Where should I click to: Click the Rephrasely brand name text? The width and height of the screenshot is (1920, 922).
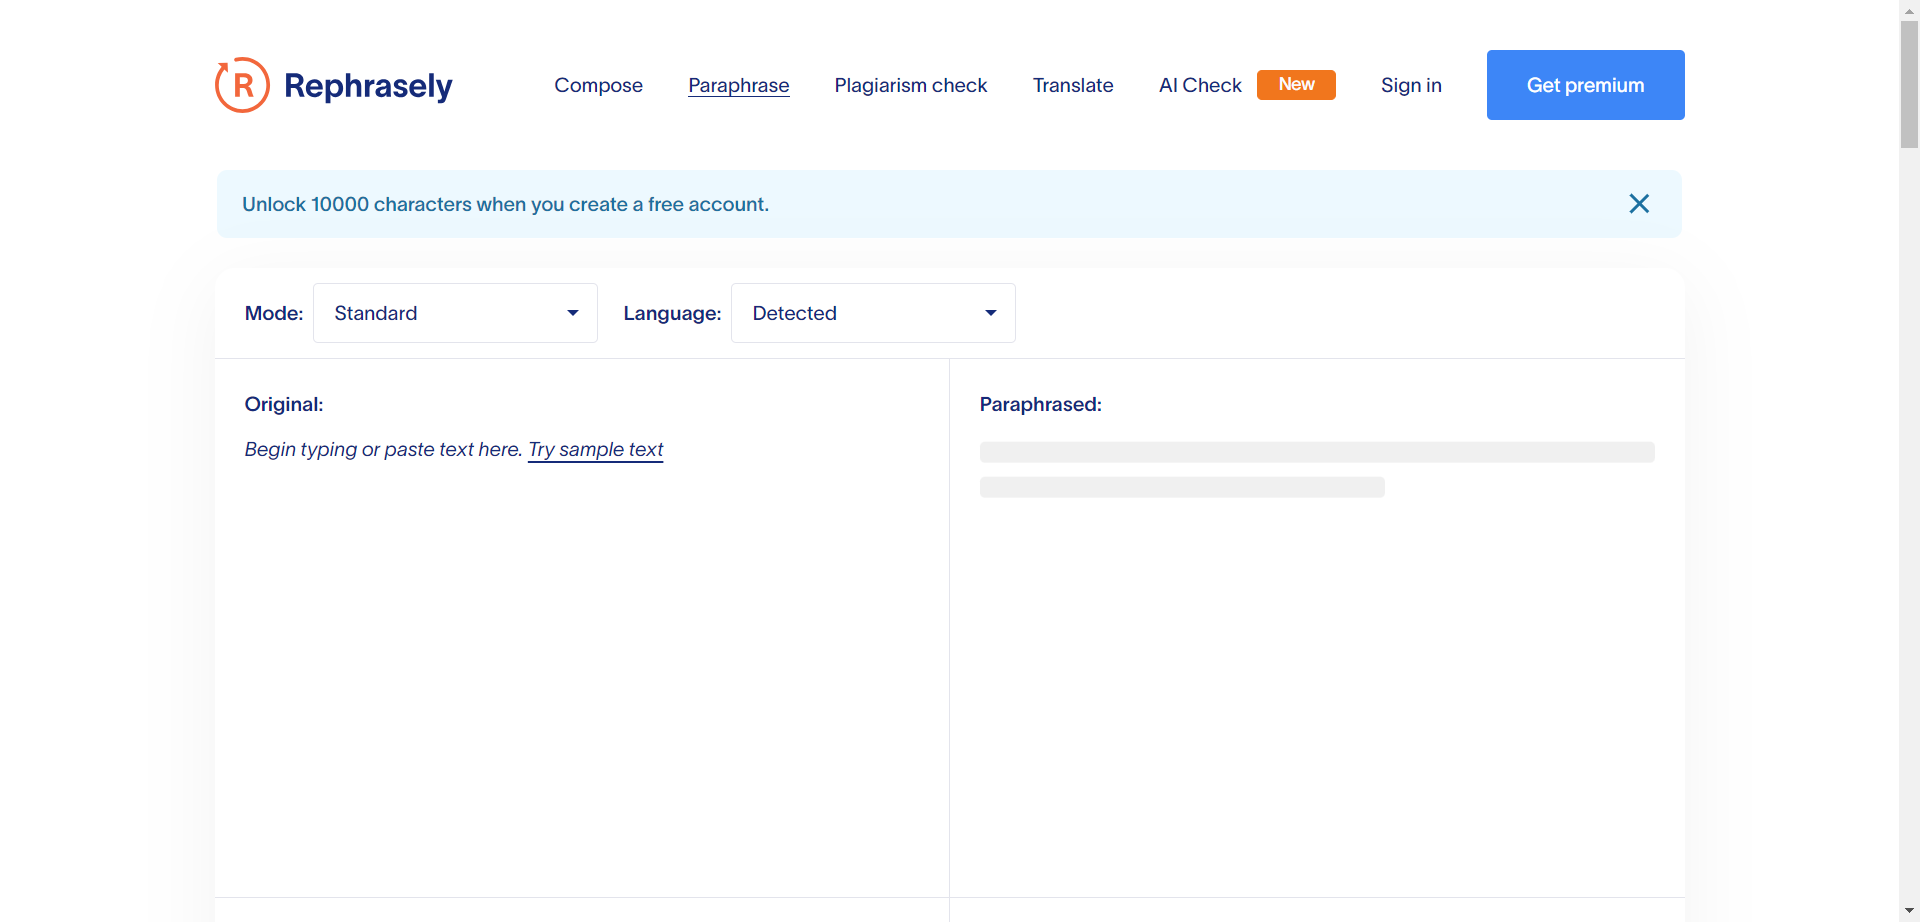click(368, 86)
